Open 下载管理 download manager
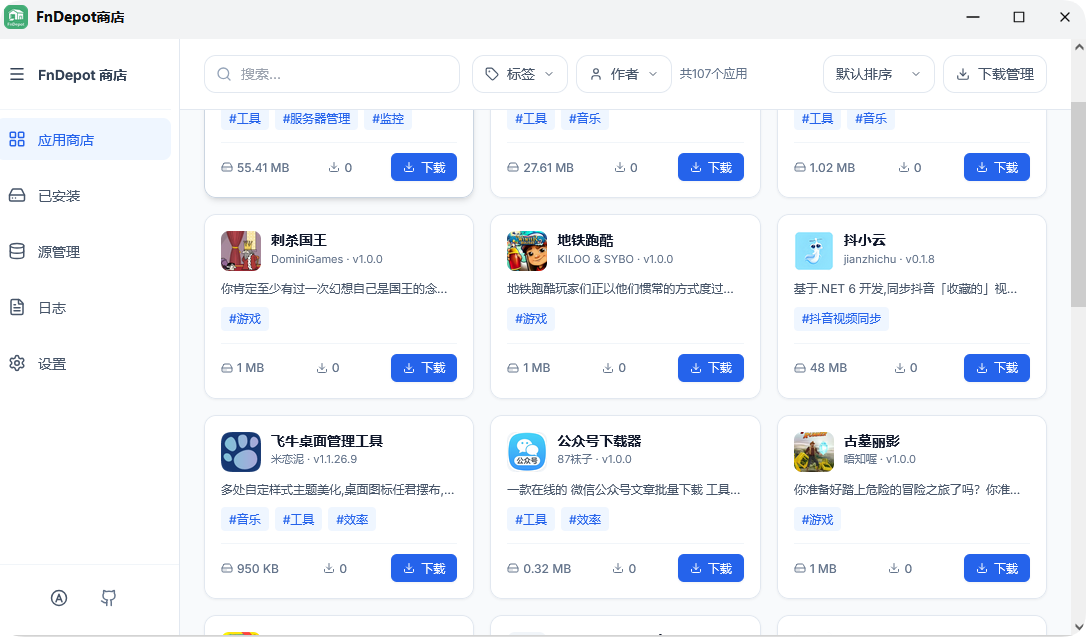Viewport: 1086px width, 637px height. click(994, 73)
